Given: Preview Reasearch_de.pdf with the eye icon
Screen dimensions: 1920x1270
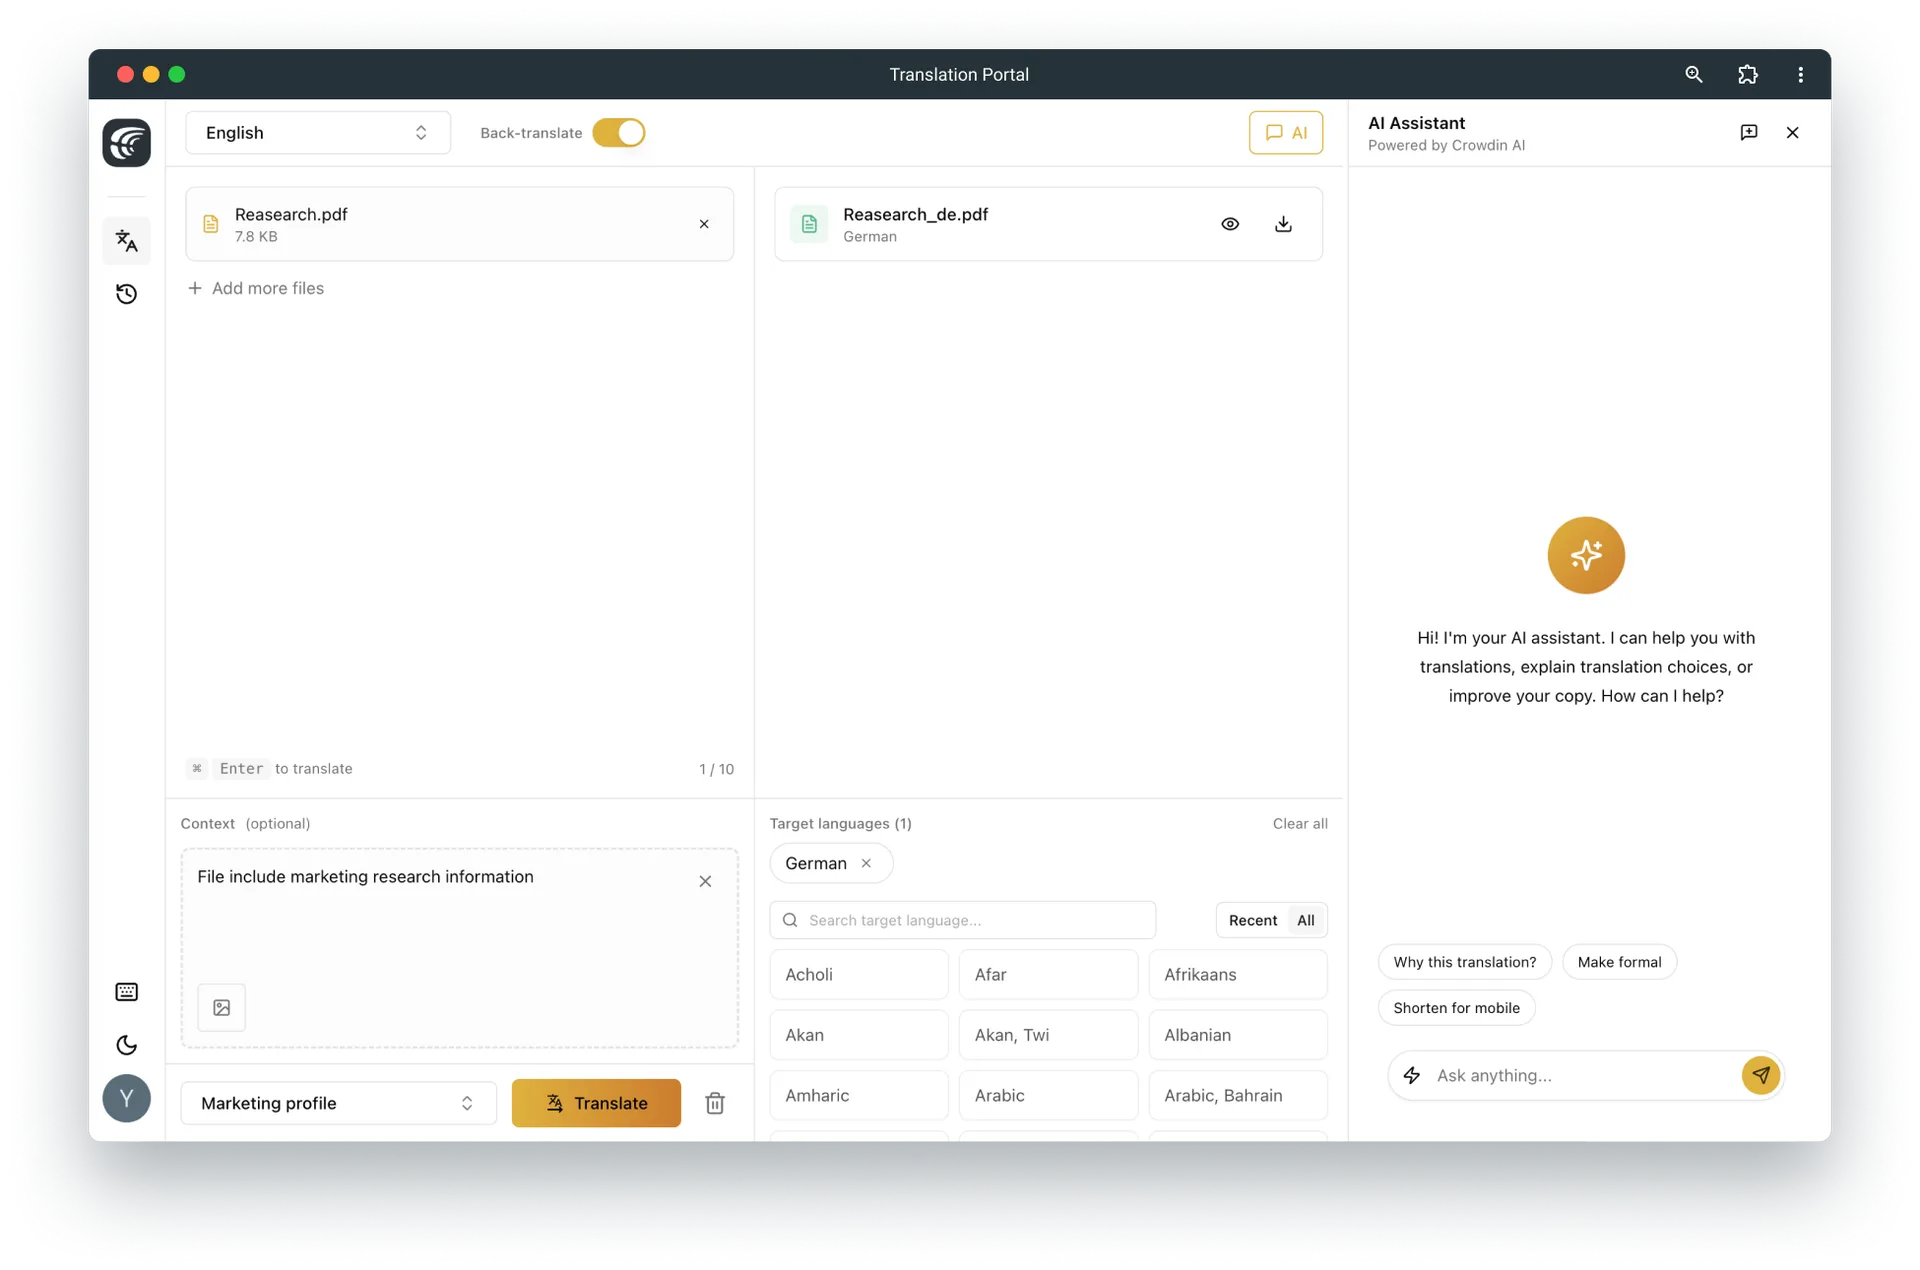Looking at the screenshot, I should (x=1230, y=224).
